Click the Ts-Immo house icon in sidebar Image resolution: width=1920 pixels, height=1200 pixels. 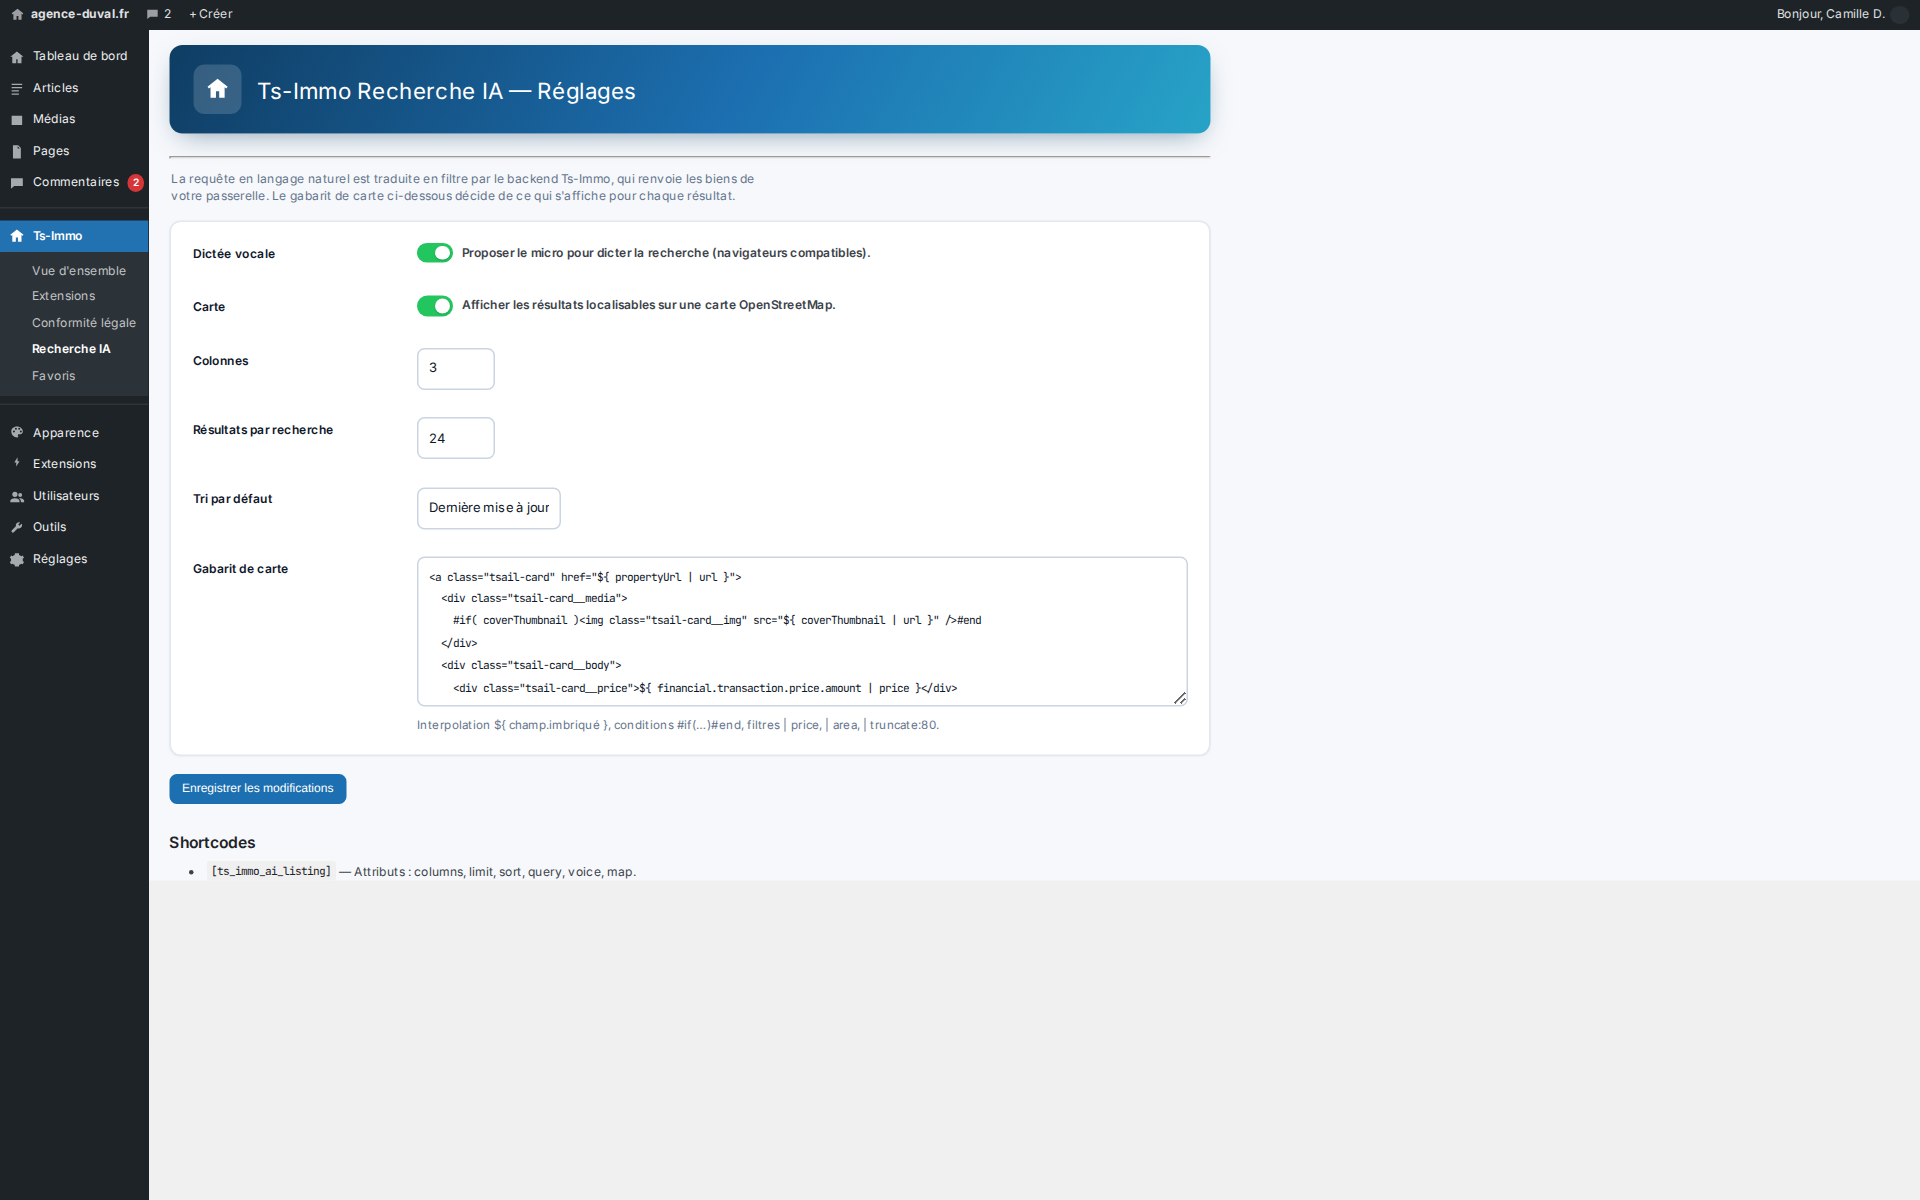click(17, 236)
